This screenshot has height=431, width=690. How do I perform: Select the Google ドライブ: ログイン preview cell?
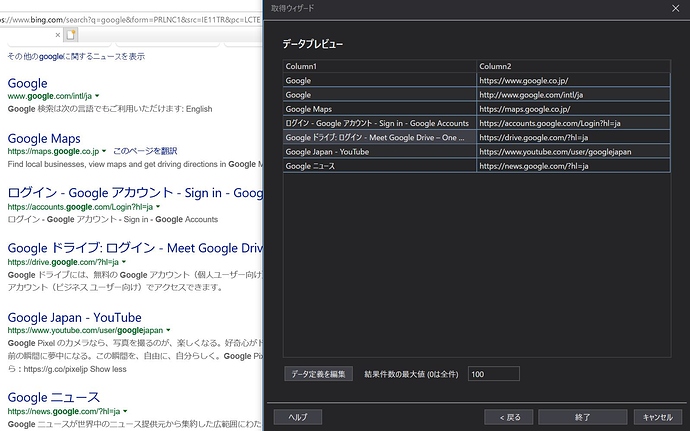[x=380, y=137]
